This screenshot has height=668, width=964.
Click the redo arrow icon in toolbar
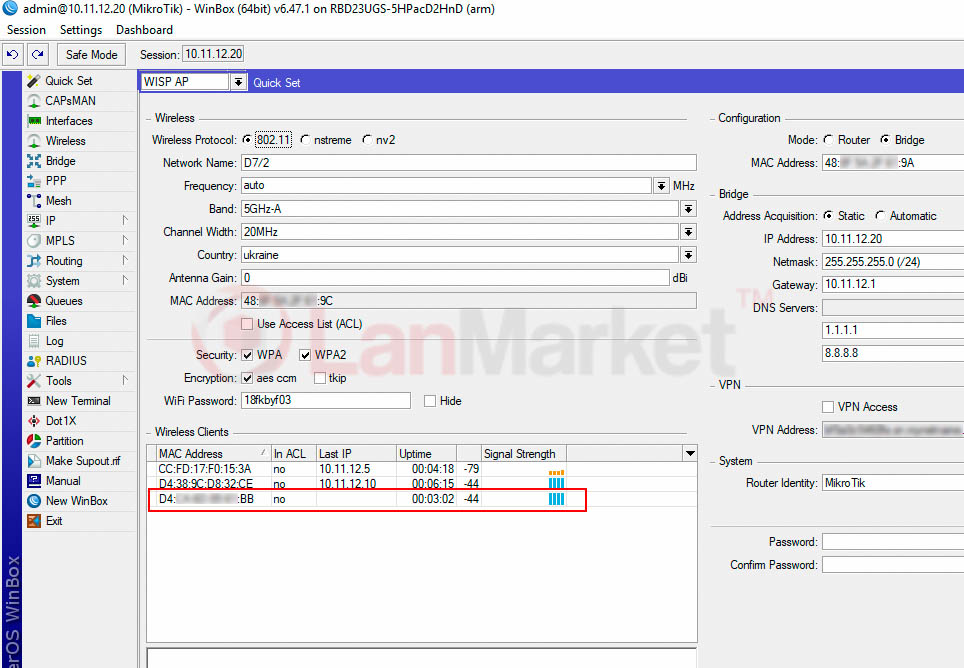(37, 55)
